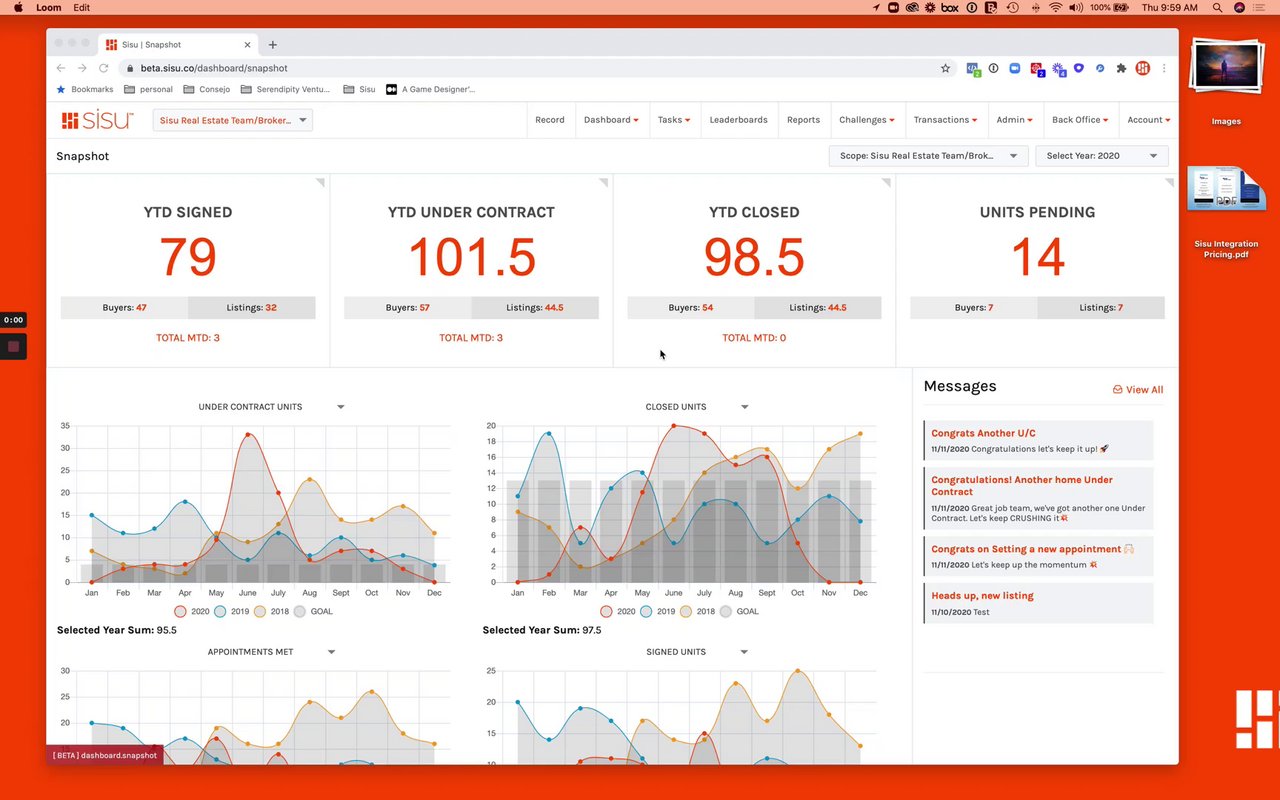Open the macOS Spotlight search icon
The image size is (1280, 800).
1217,7
